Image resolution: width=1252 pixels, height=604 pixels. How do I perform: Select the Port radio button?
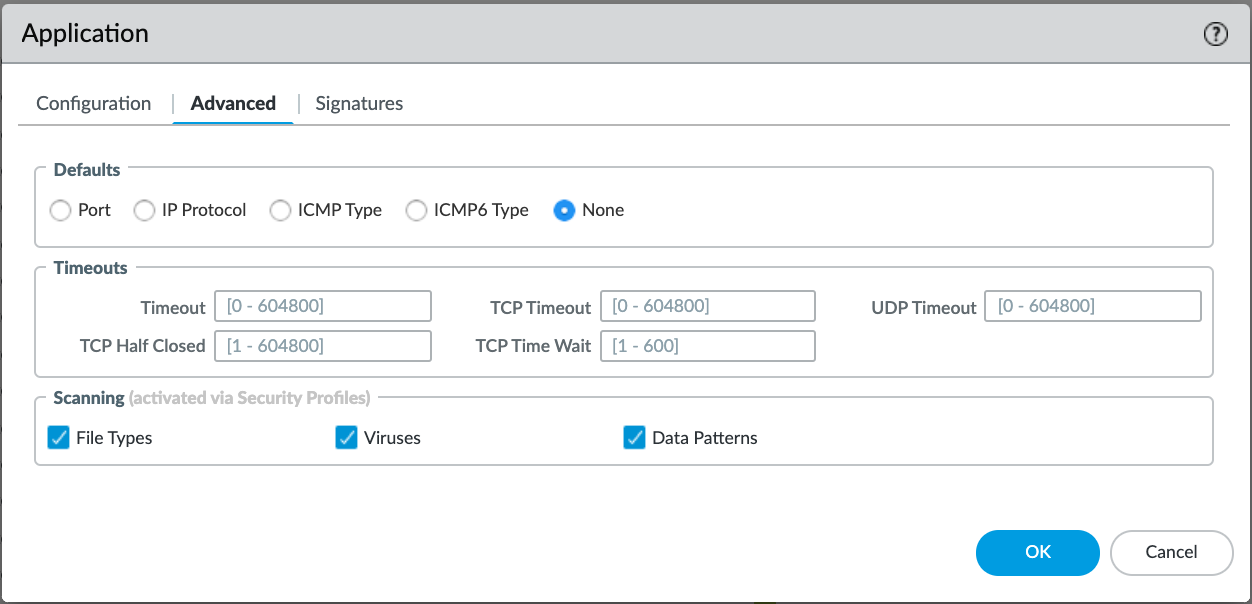[x=61, y=211]
